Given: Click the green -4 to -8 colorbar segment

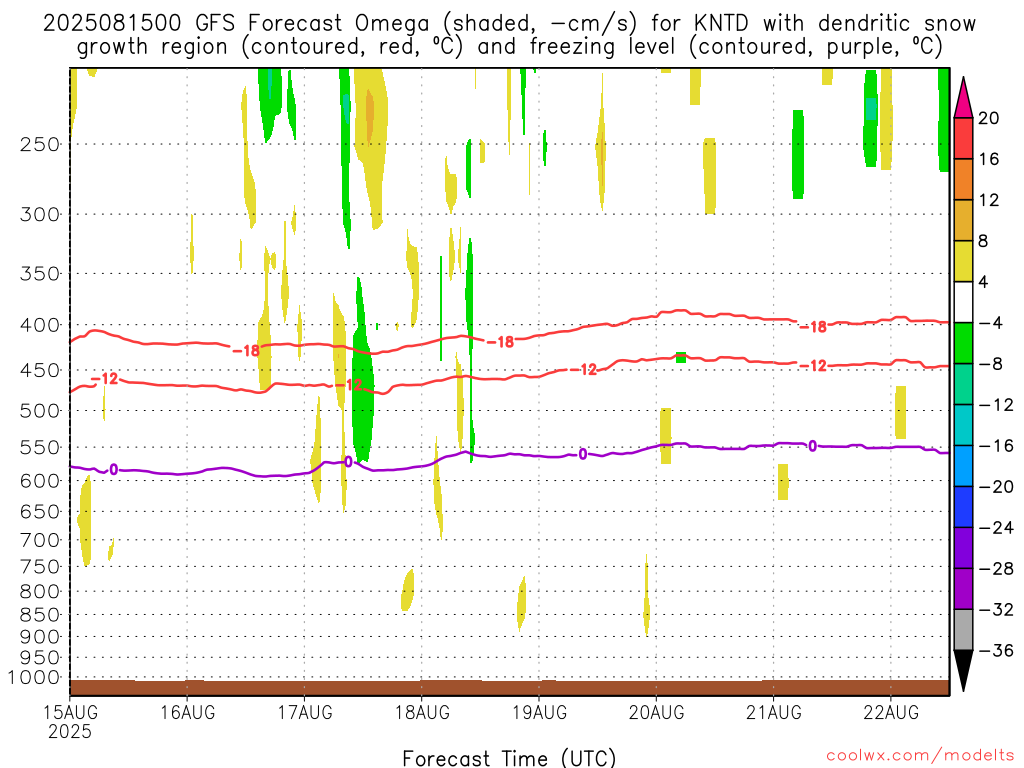Looking at the screenshot, I should pyautogui.click(x=963, y=344).
